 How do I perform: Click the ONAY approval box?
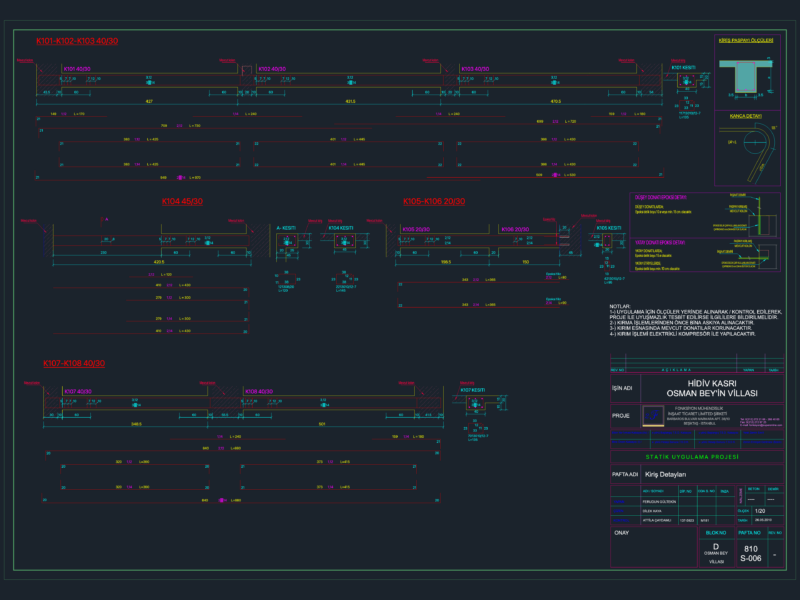click(x=654, y=547)
